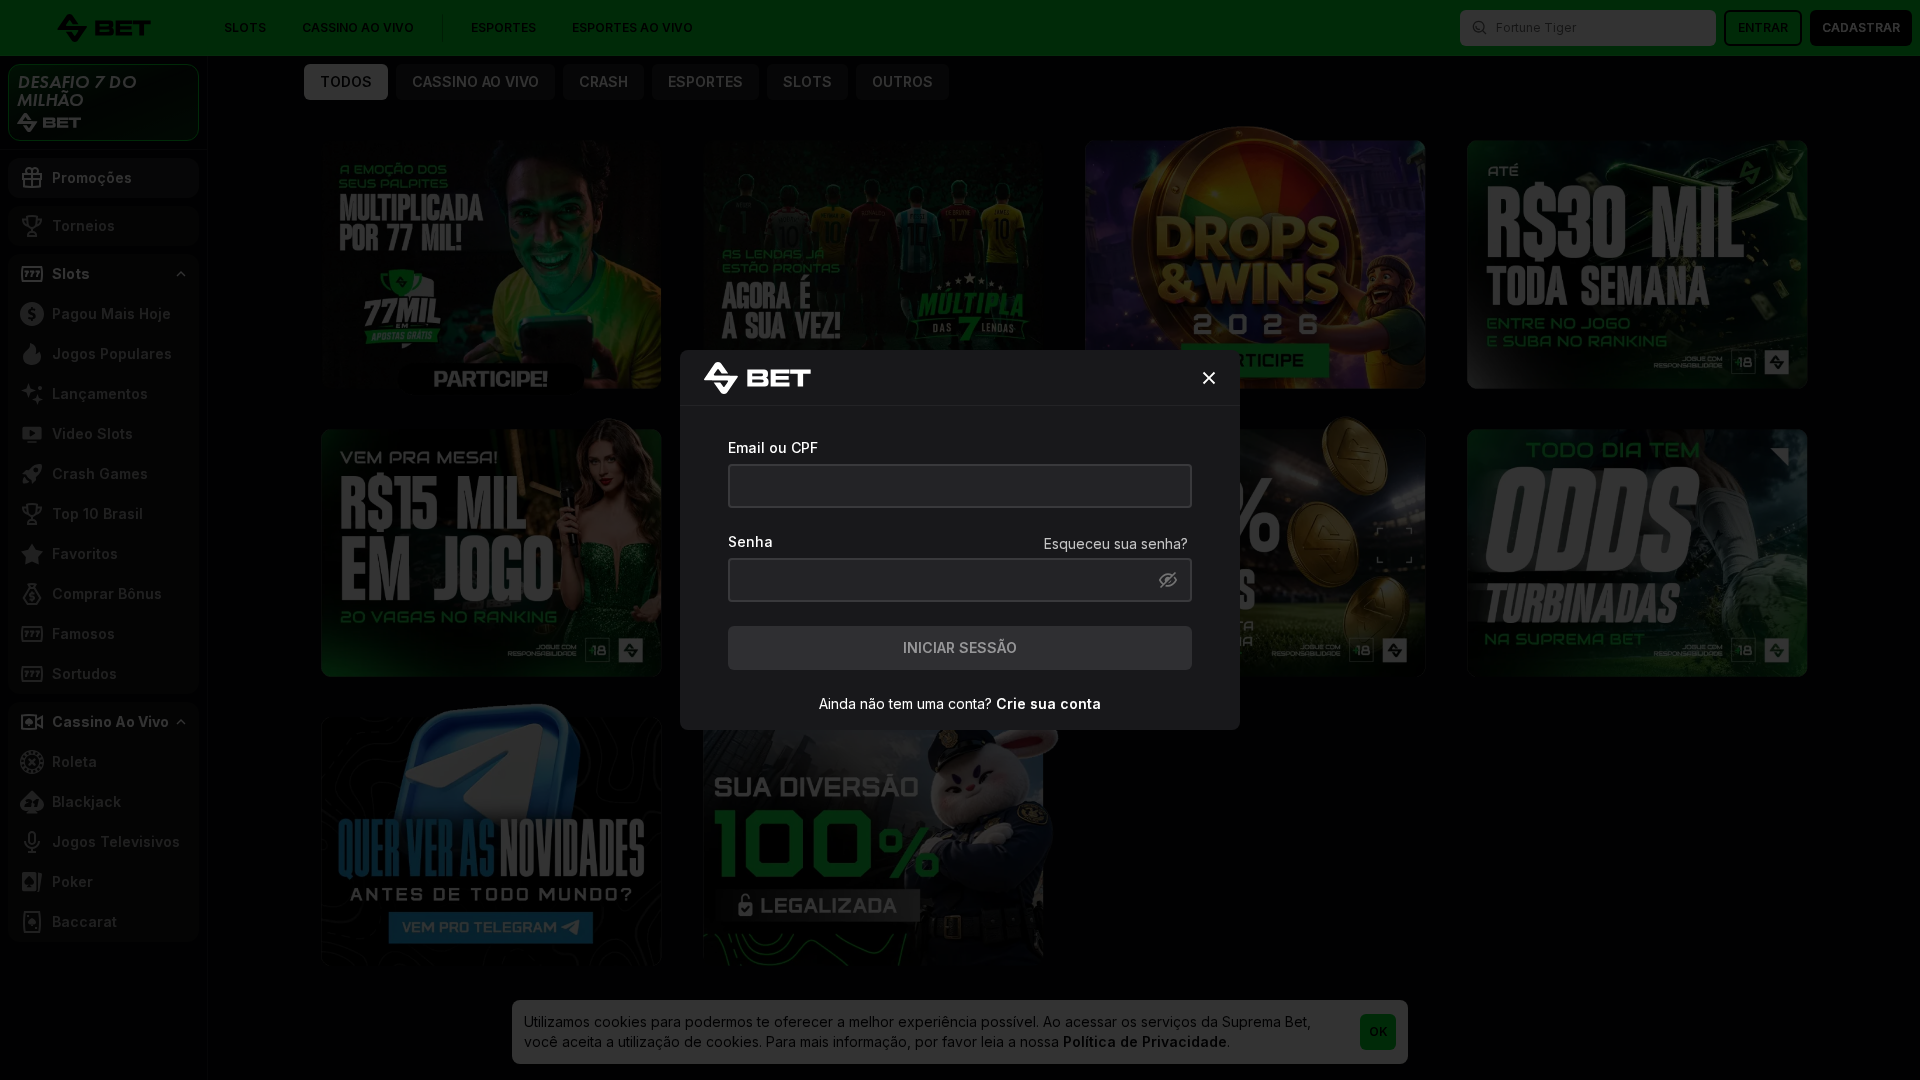Screen dimensions: 1920x1080
Task: Open SLOTS in the top navigation
Action: pos(245,28)
